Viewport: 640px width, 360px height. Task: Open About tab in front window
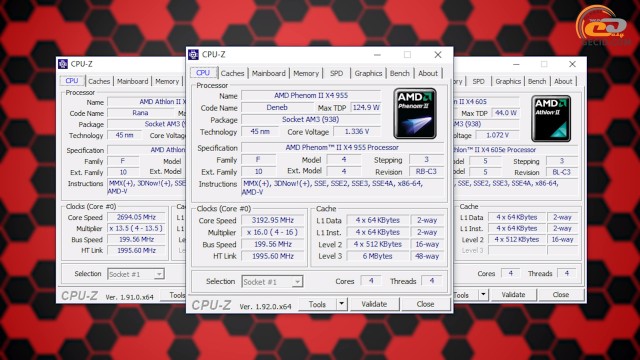(428, 73)
